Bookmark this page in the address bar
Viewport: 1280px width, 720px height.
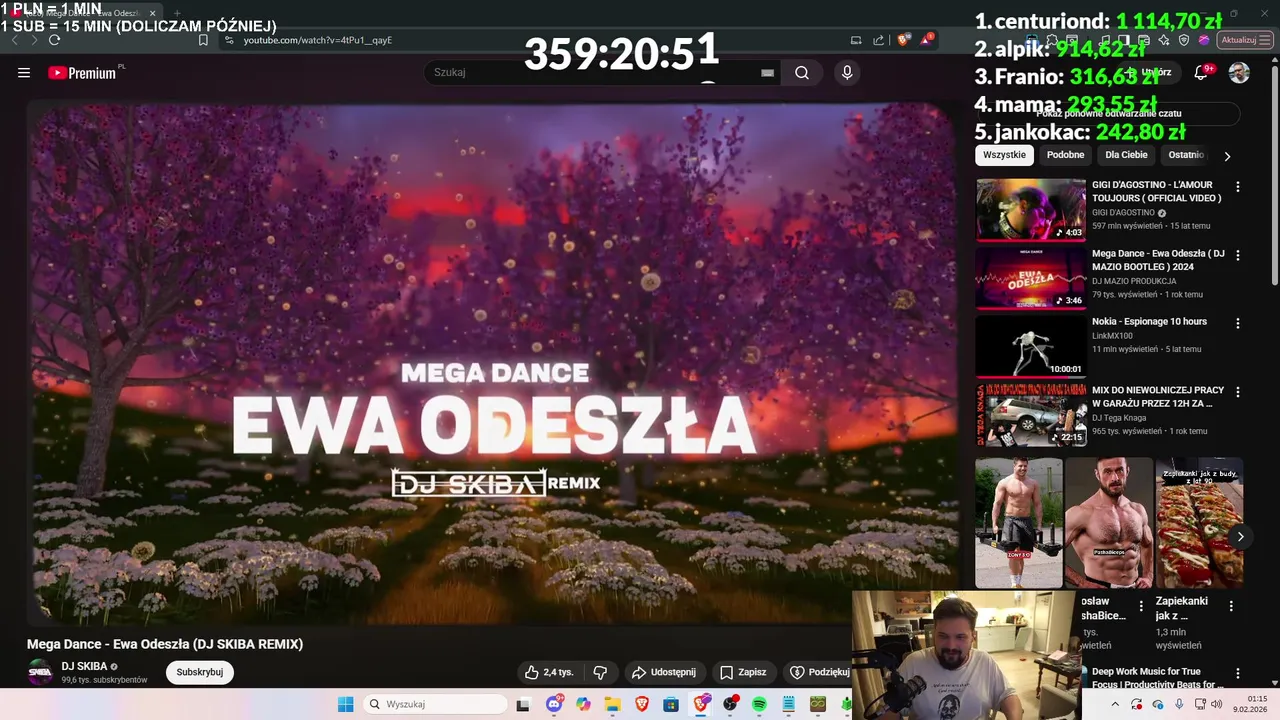pyautogui.click(x=203, y=40)
